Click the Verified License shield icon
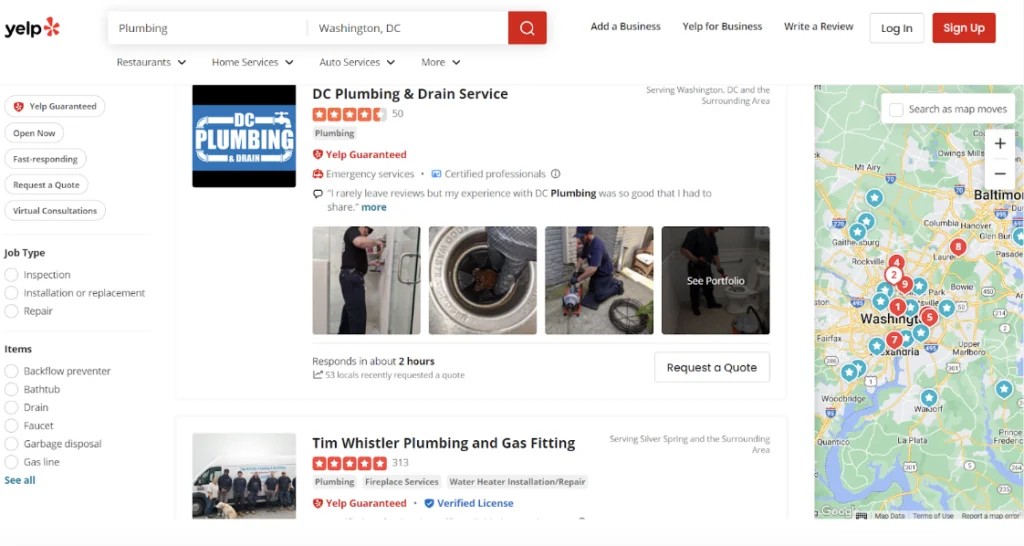Image resolution: width=1024 pixels, height=546 pixels. [429, 504]
